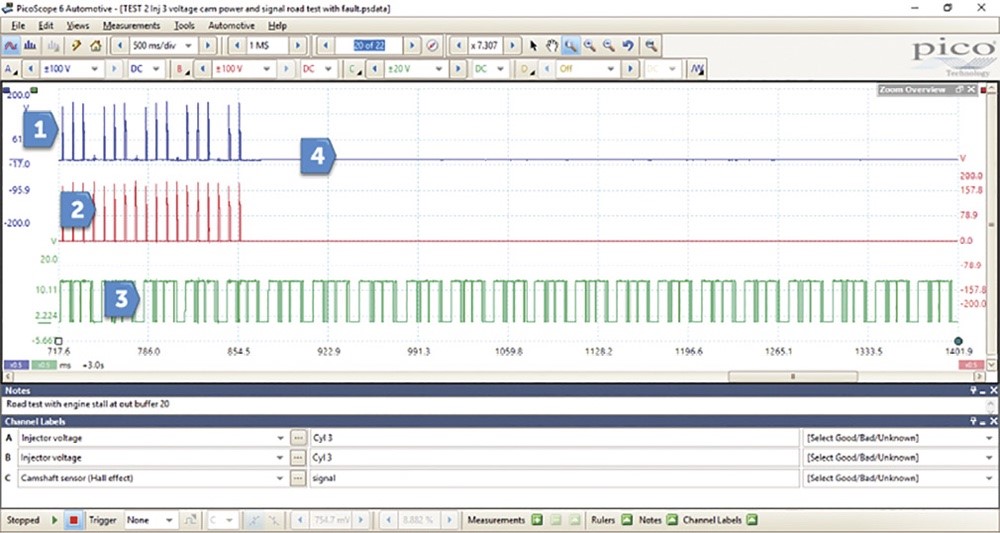Open Trigger mode None dropdown

pyautogui.click(x=170, y=520)
